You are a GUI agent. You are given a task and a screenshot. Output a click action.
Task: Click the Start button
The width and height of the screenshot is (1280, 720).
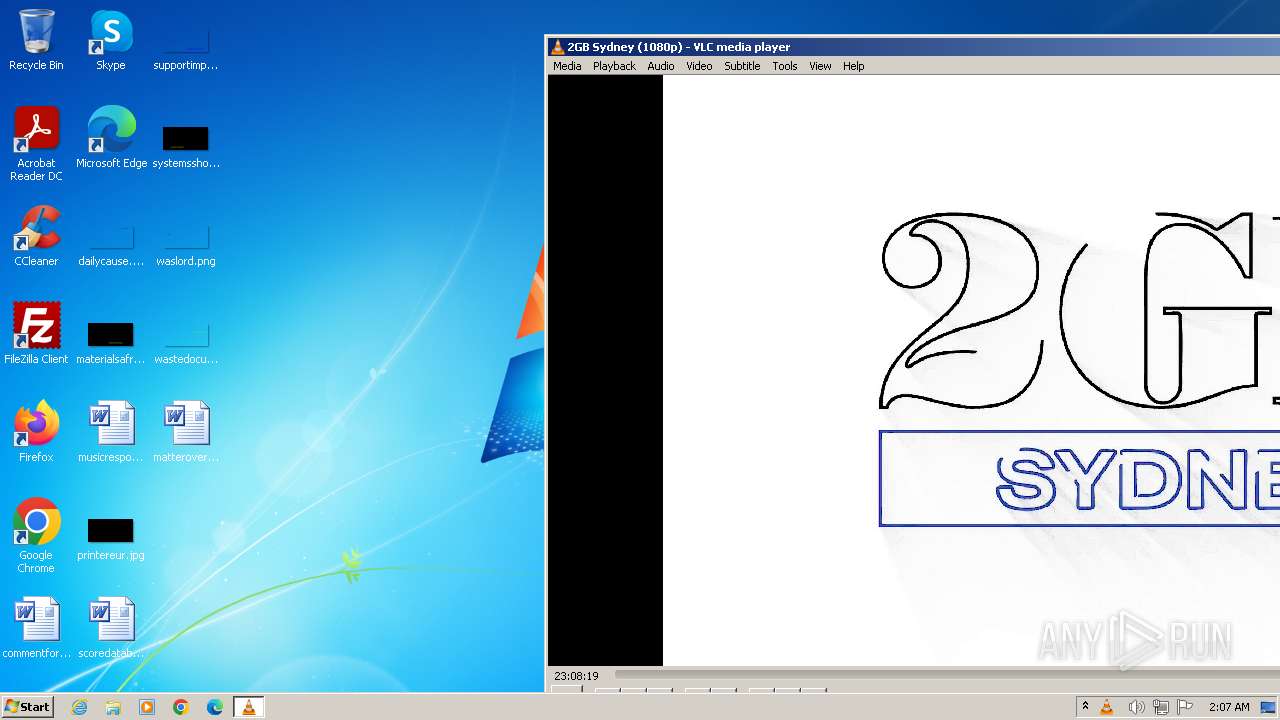click(27, 707)
